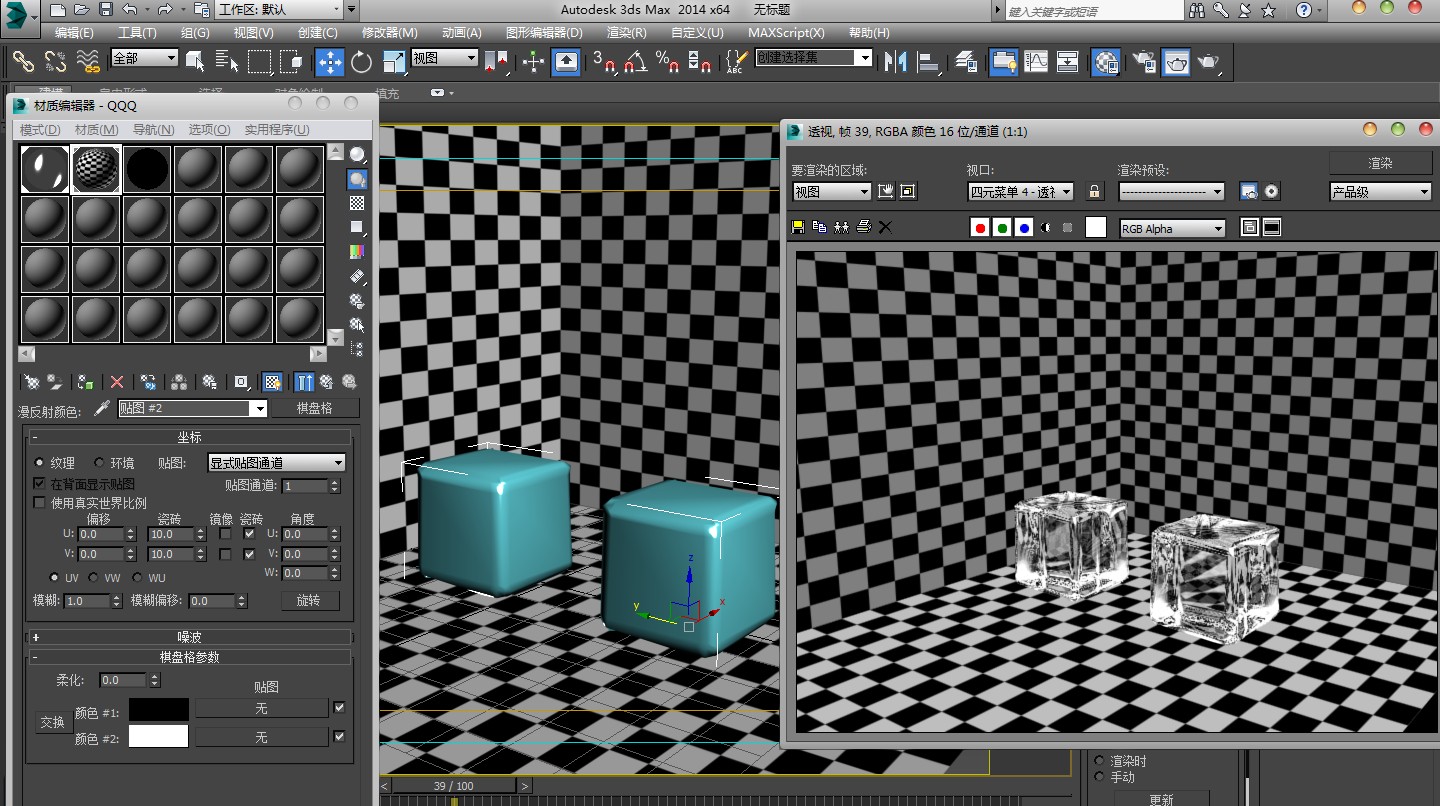The height and width of the screenshot is (806, 1440).
Task: Enable U mirror checkbox
Action: (x=225, y=534)
